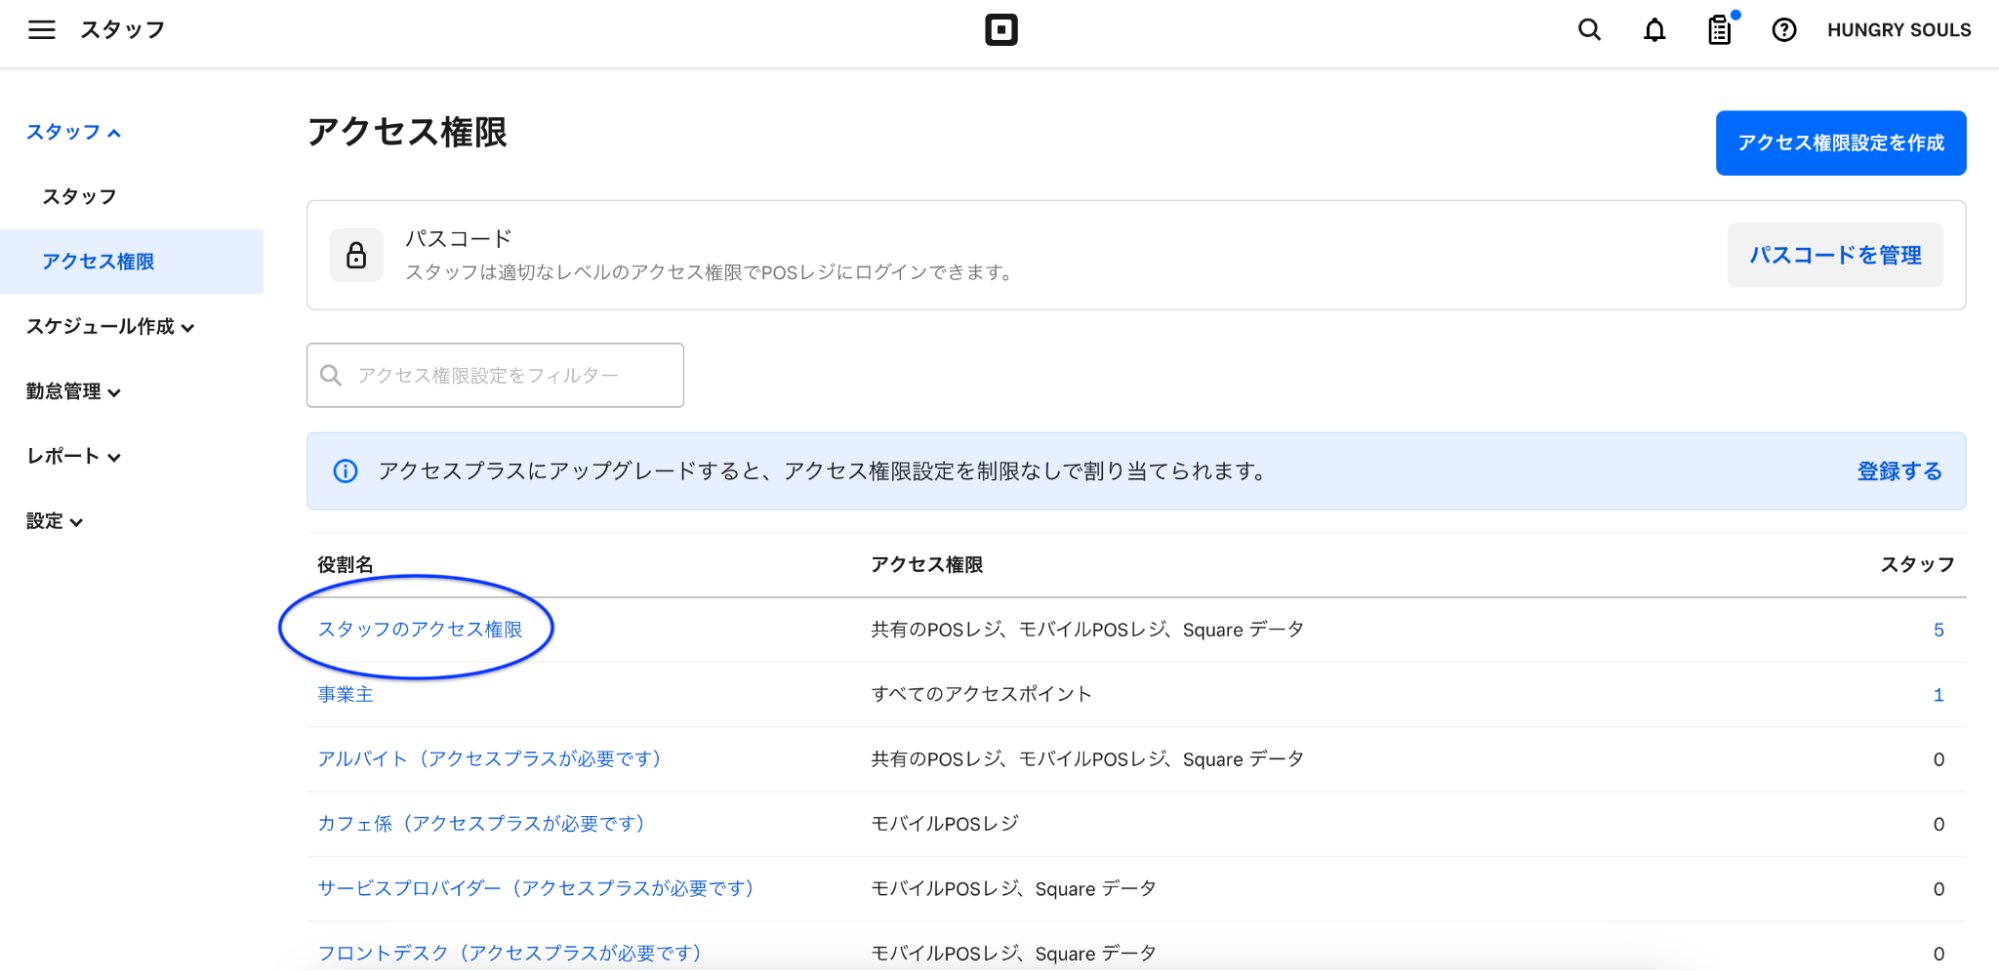1999x971 pixels.
Task: Open the clipboard icon with the blue dot
Action: point(1719,31)
